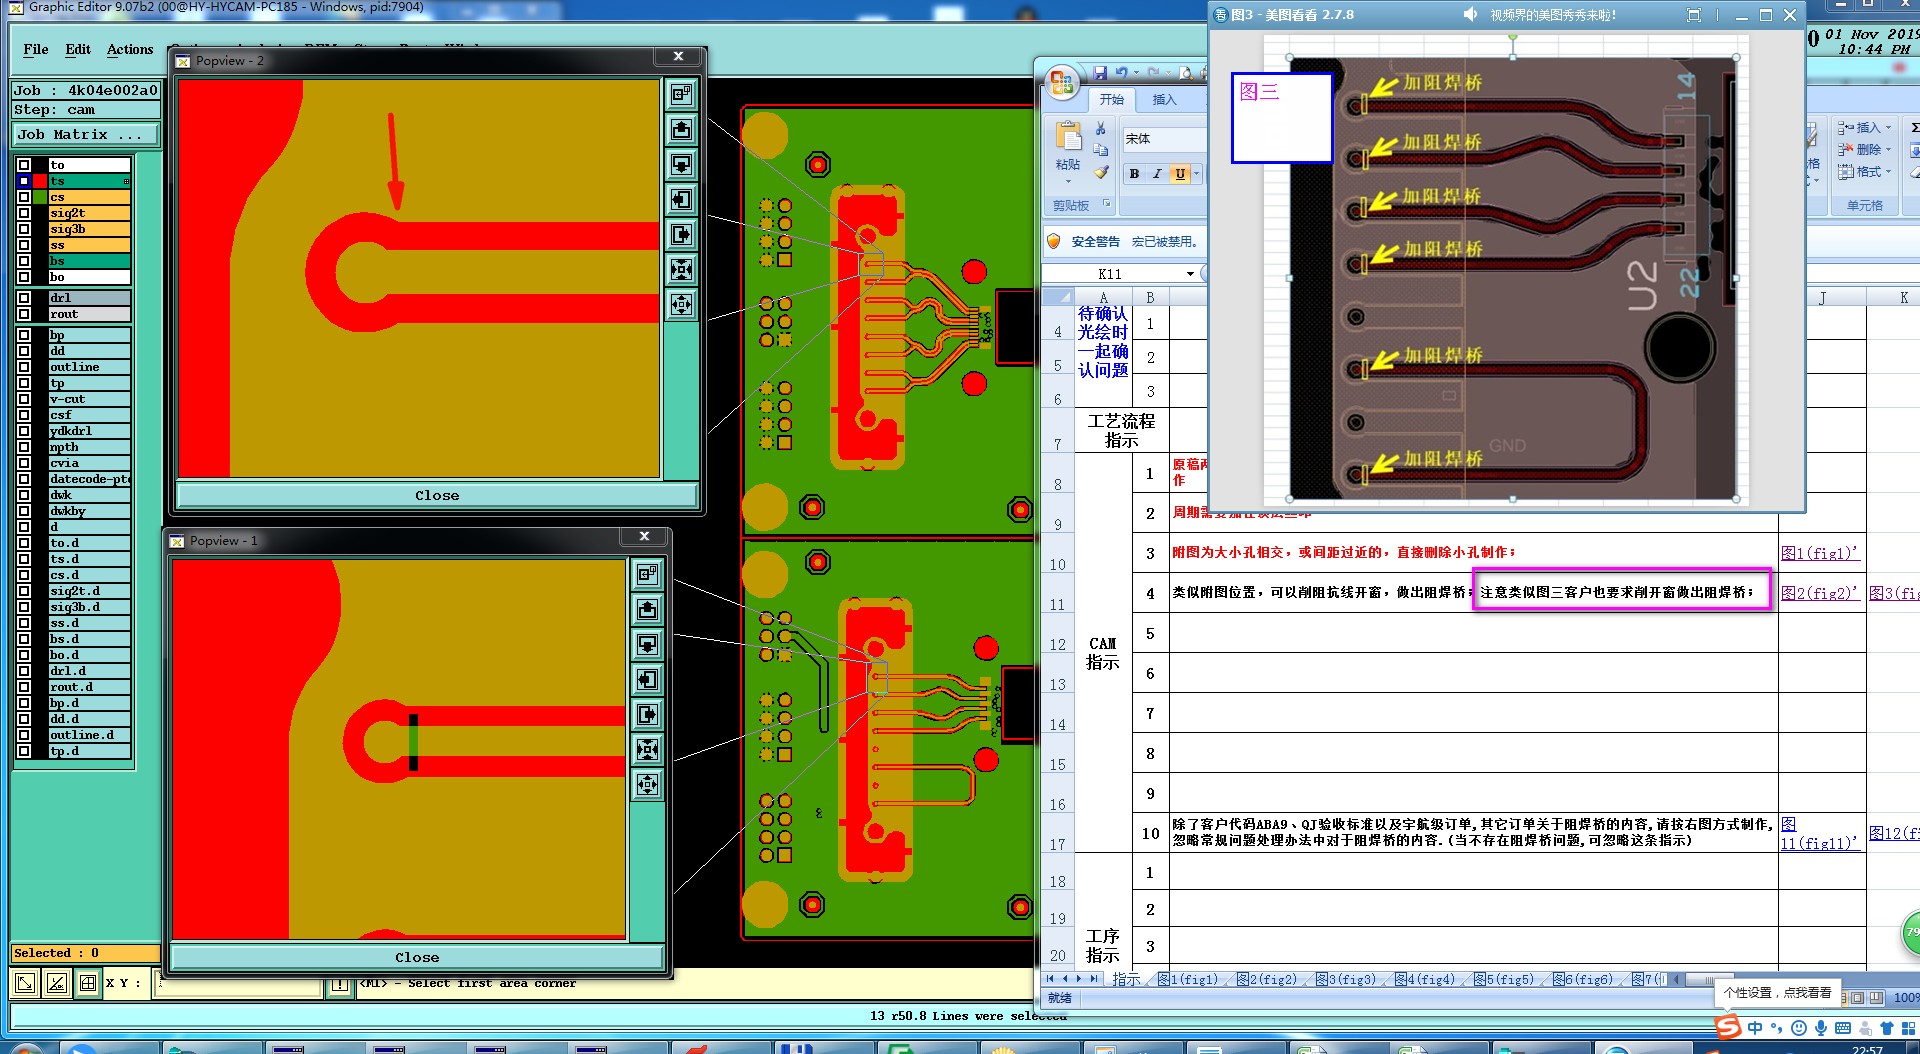Click pan down icon in Popview 1
This screenshot has width=1920, height=1054.
[x=647, y=644]
